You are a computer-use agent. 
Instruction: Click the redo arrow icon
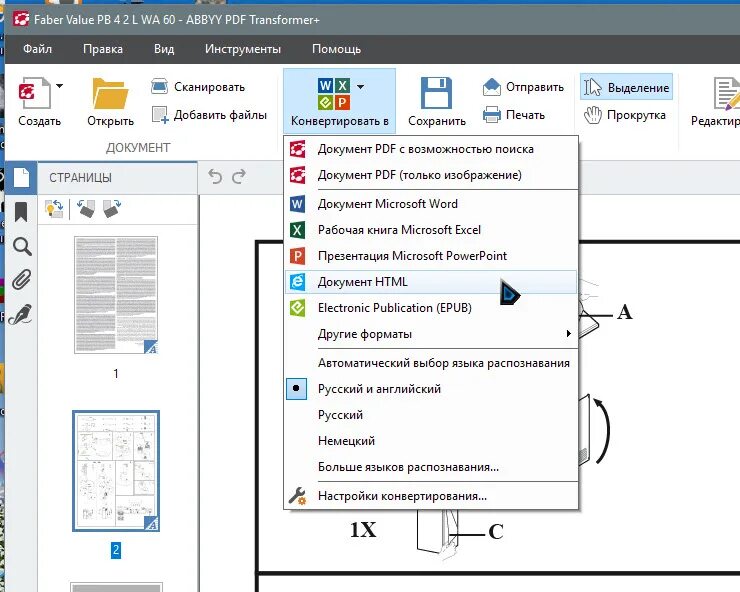[239, 177]
